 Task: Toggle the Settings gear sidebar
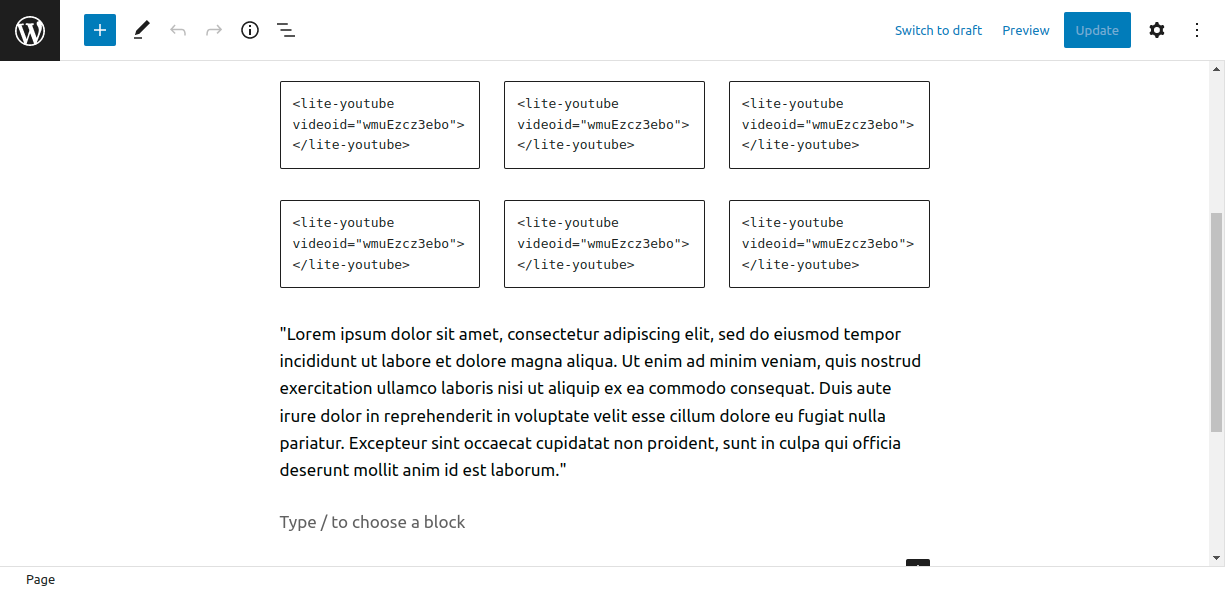[x=1157, y=30]
